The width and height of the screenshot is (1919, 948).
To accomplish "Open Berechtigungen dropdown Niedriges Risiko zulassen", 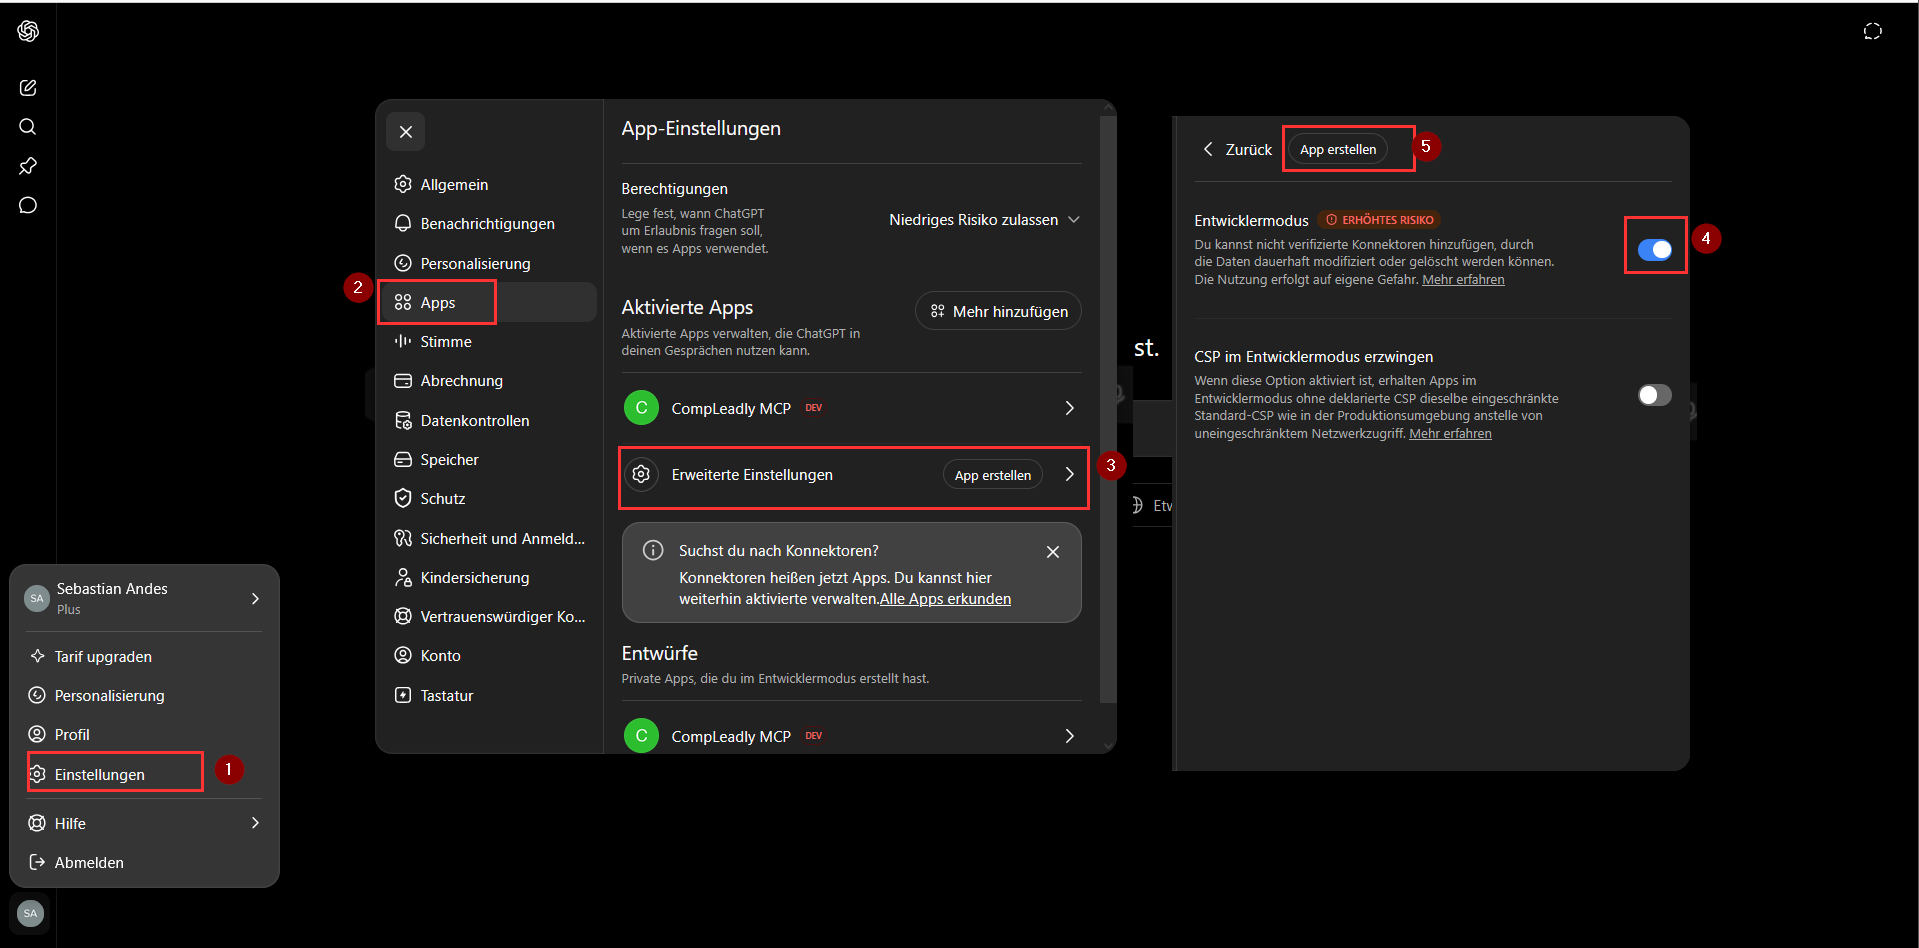I will [x=984, y=220].
